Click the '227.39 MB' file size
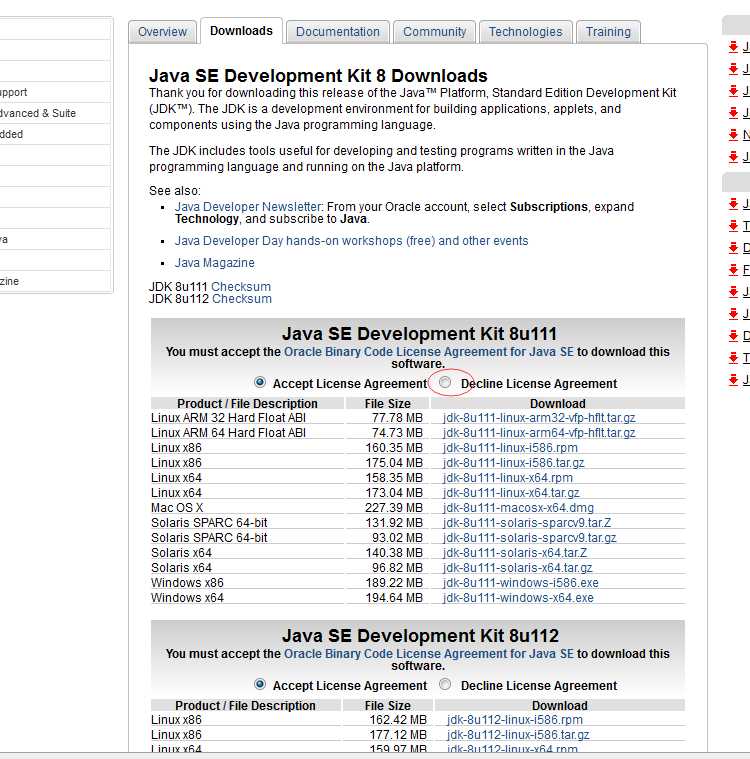 click(394, 508)
